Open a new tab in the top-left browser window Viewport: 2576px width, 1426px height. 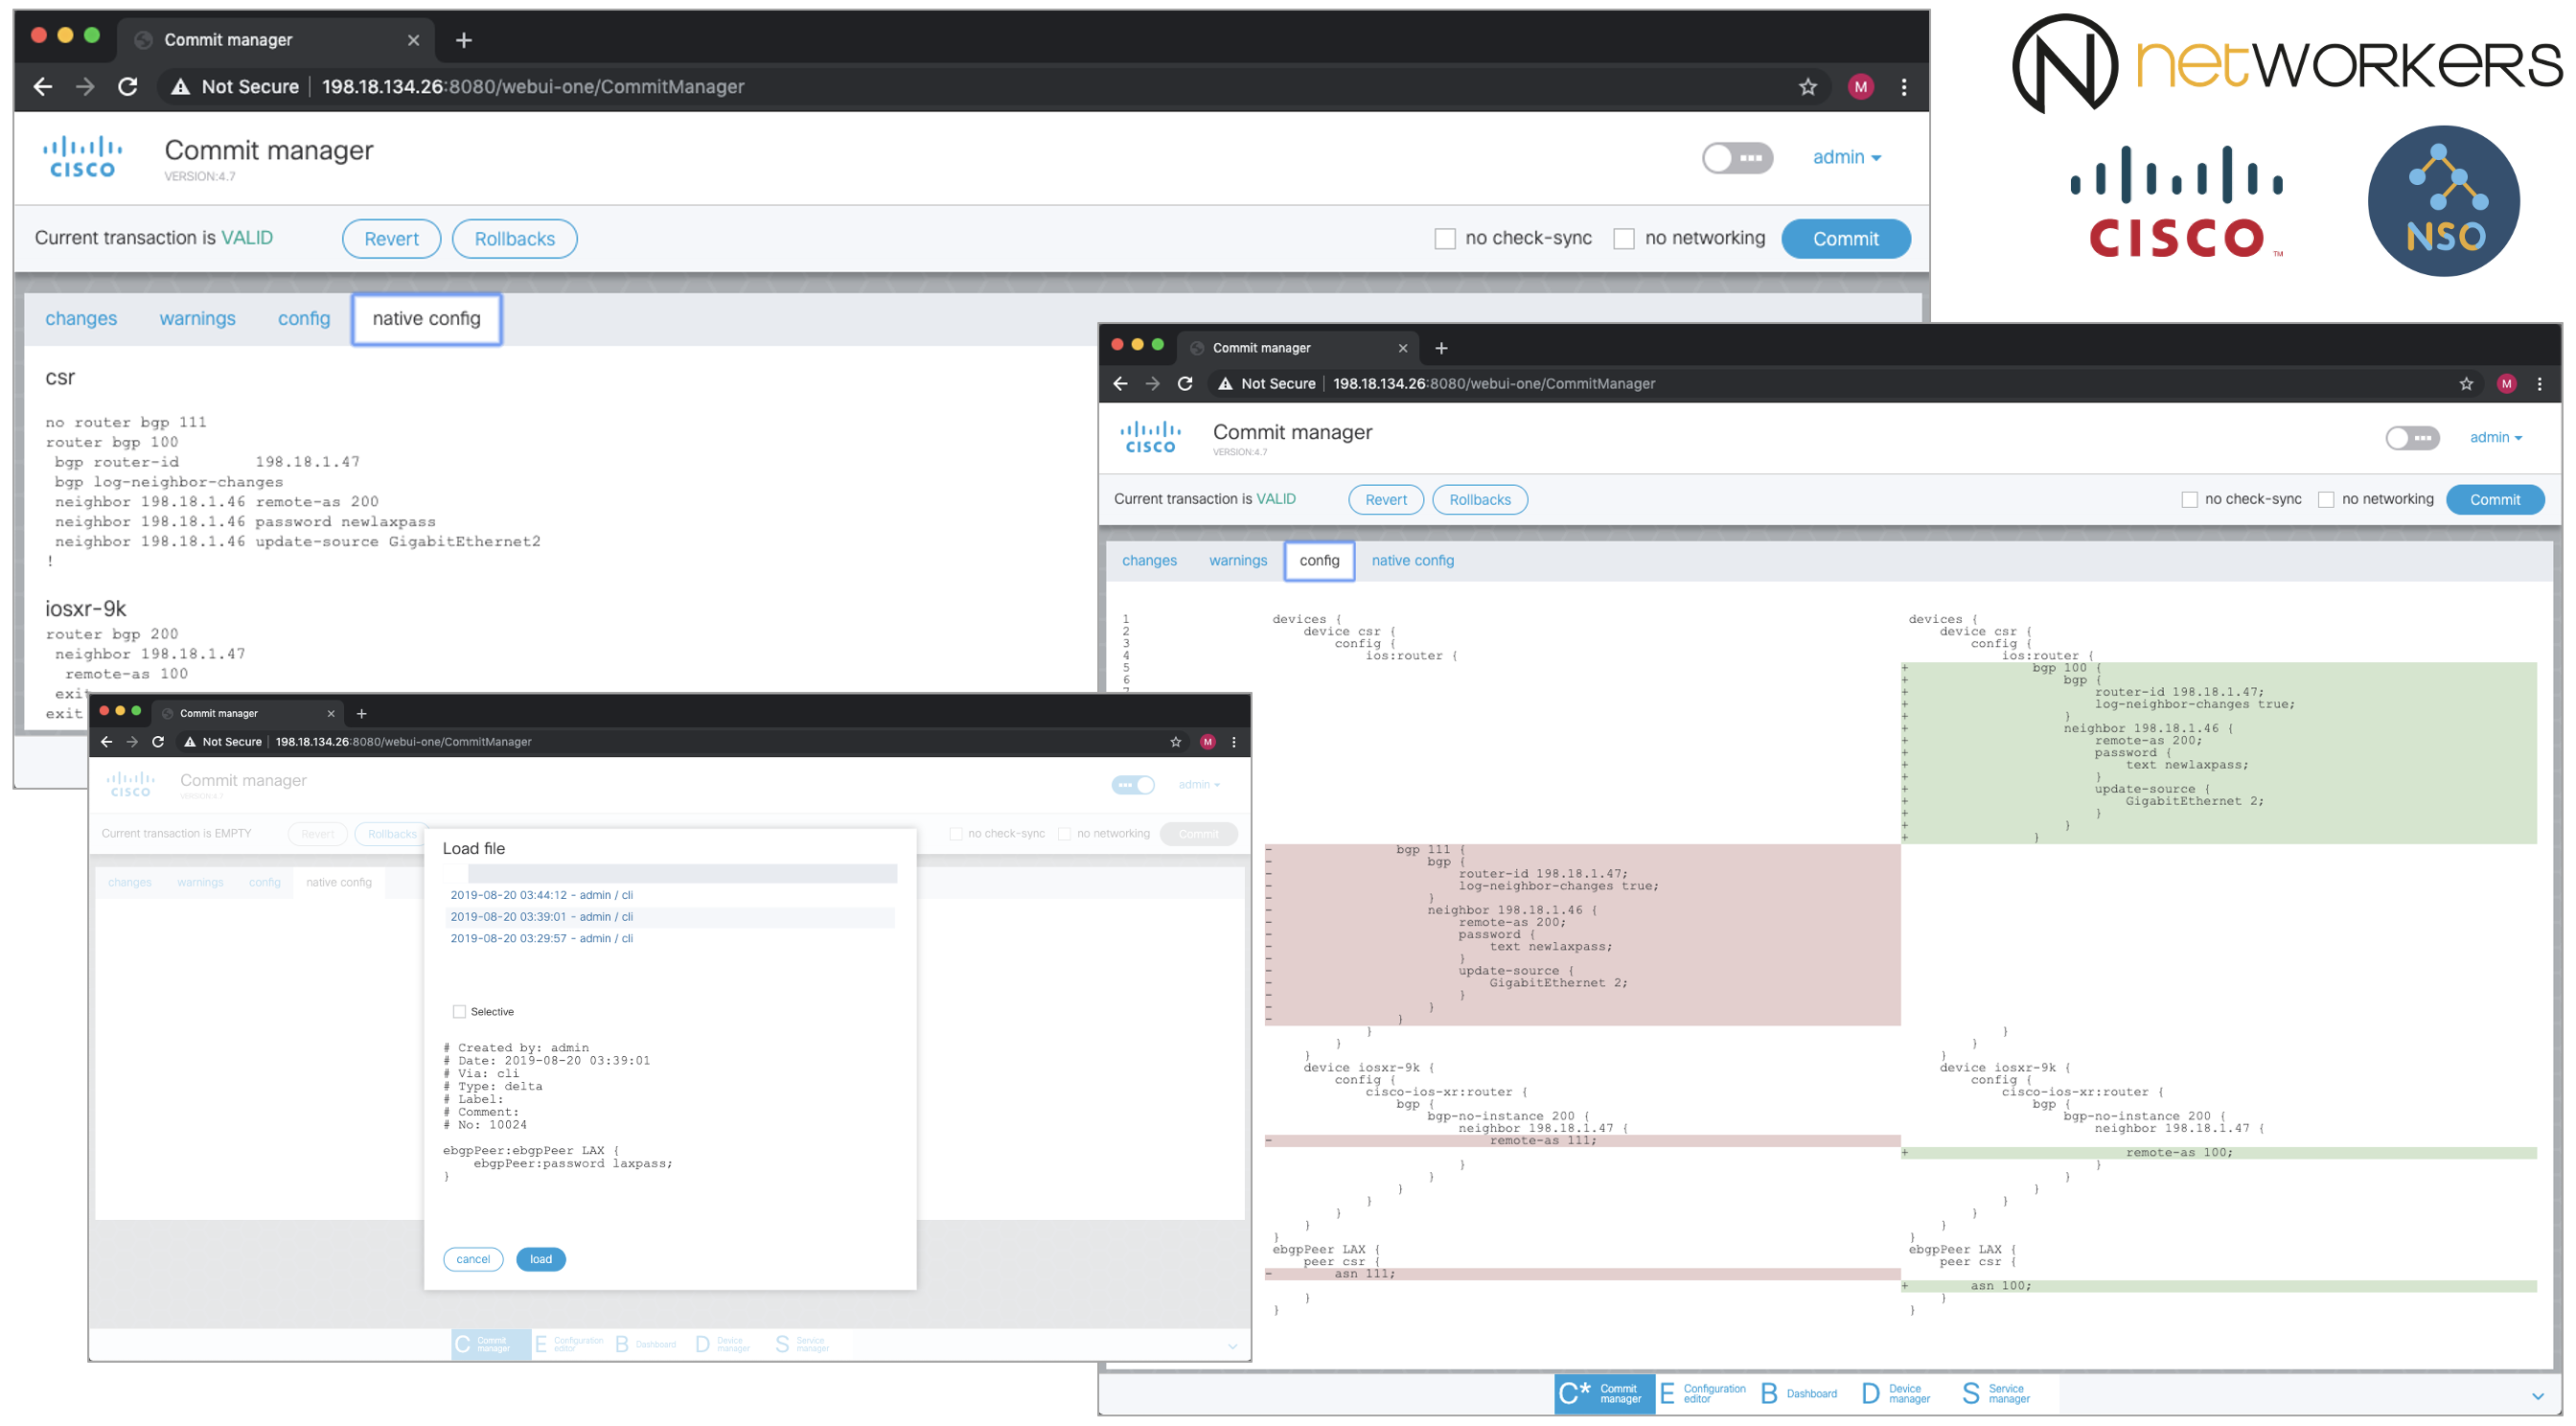click(x=463, y=40)
